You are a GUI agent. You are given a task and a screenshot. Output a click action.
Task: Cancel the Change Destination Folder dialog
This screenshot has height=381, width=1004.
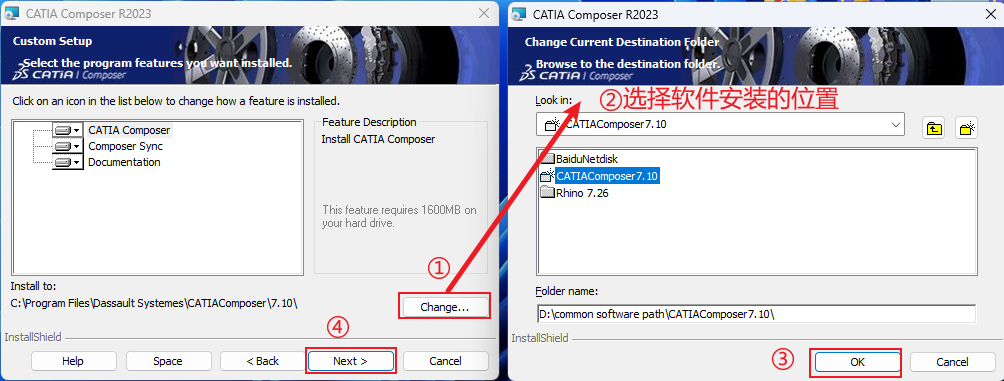pos(952,362)
